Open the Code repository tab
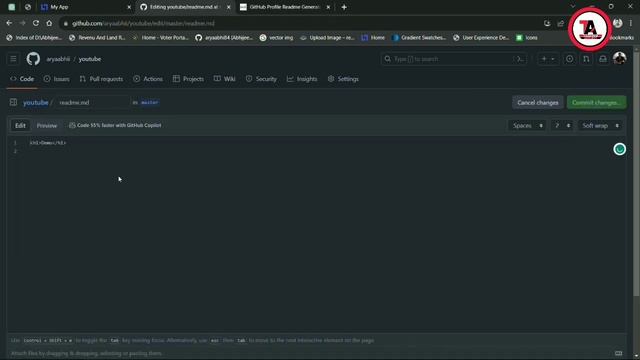 click(22, 79)
